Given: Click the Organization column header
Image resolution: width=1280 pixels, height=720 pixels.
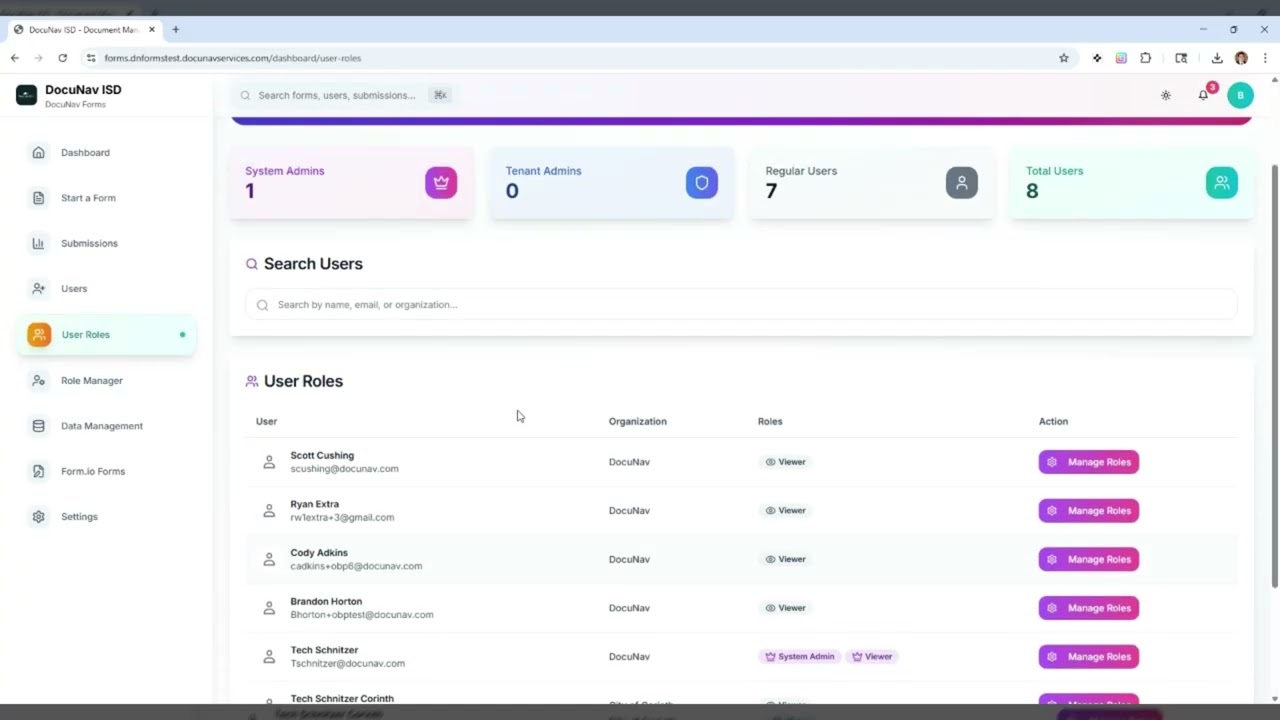Looking at the screenshot, I should [637, 421].
